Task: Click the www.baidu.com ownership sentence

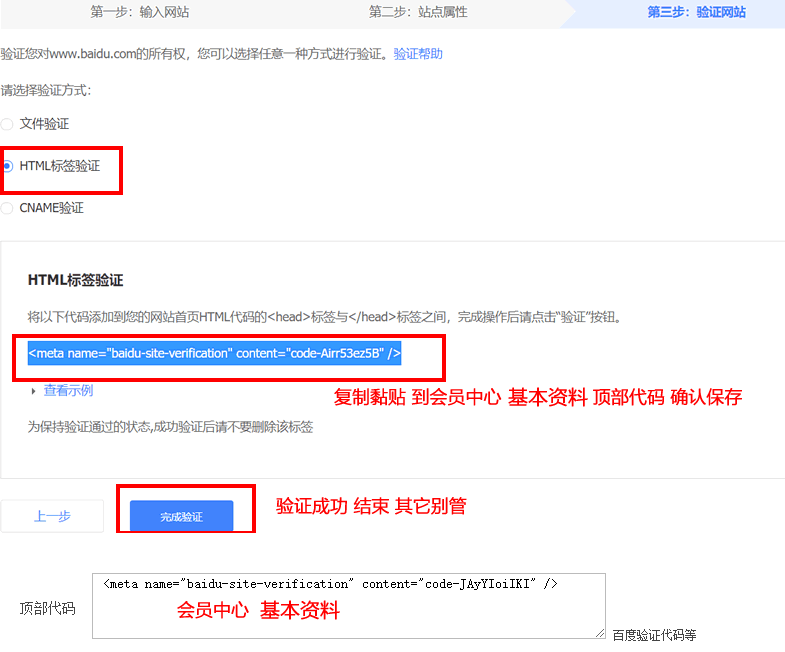Action: pyautogui.click(x=195, y=54)
